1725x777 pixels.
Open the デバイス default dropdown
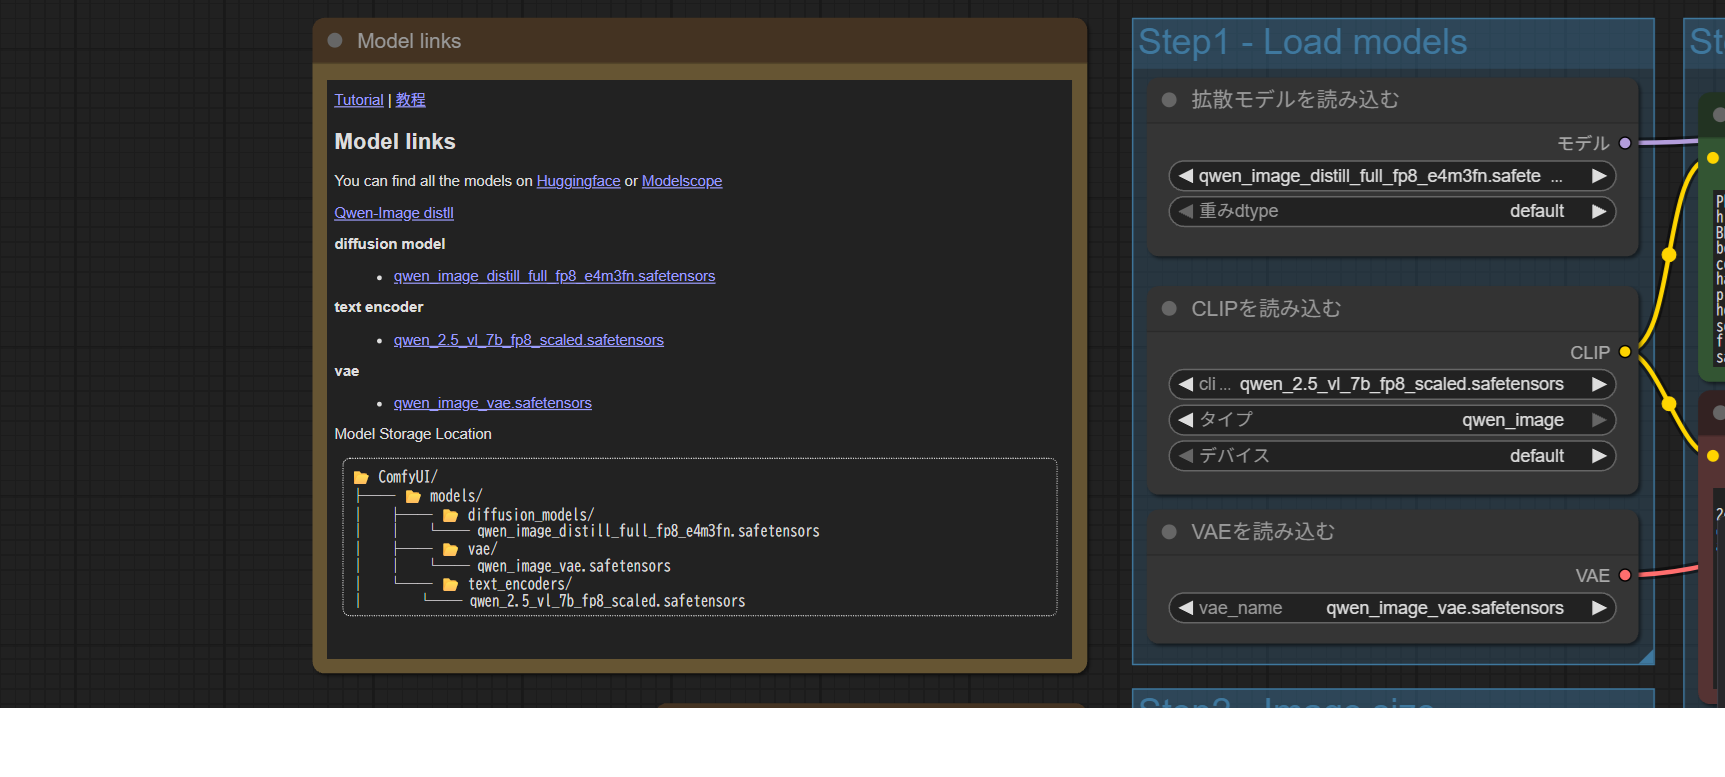(1390, 456)
